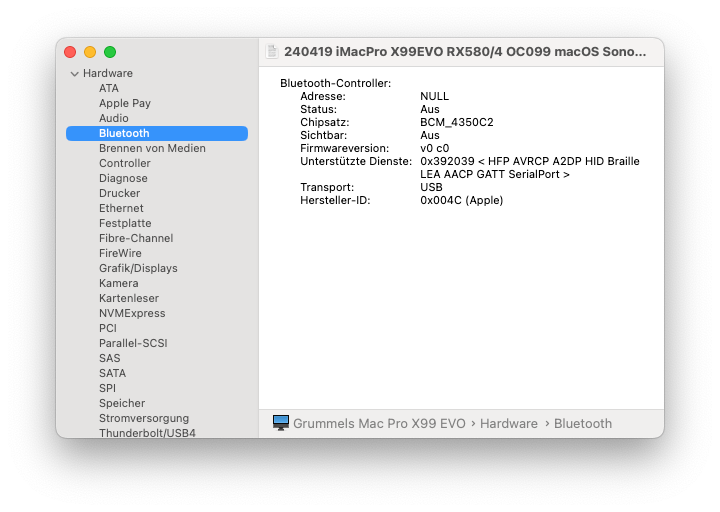The image size is (720, 512).
Task: Collapse the Hardware section chevron
Action: [74, 73]
